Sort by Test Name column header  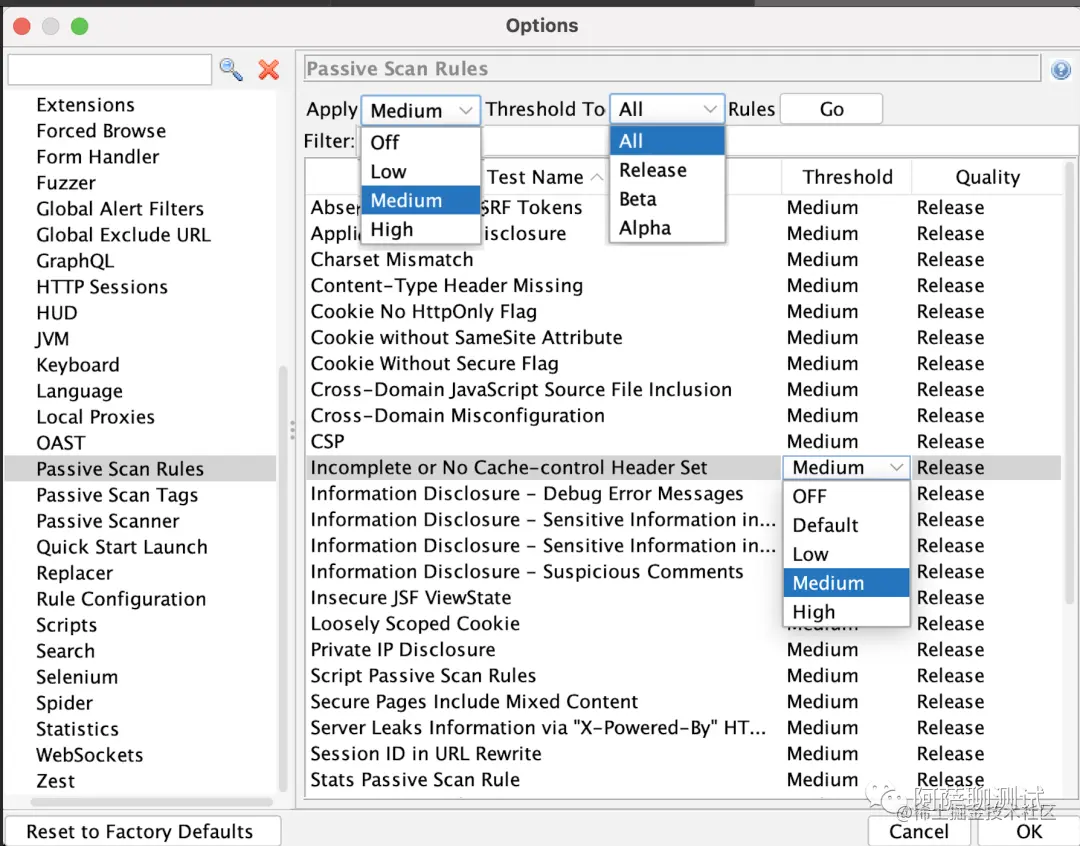[544, 178]
